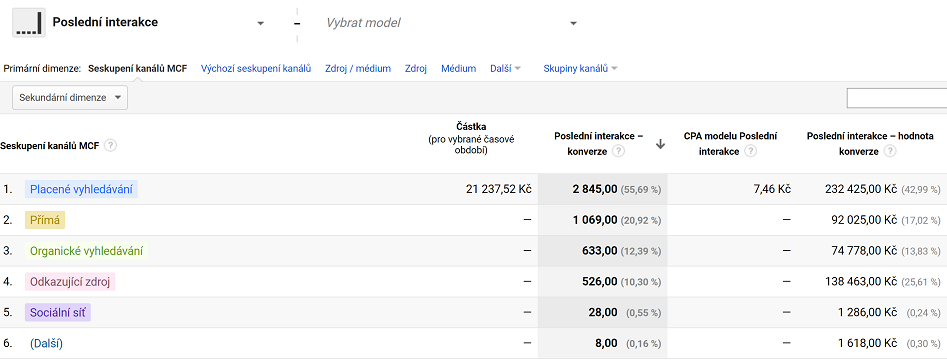Click the purple Sociální síť channel label
947x360 pixels.
pos(58,312)
